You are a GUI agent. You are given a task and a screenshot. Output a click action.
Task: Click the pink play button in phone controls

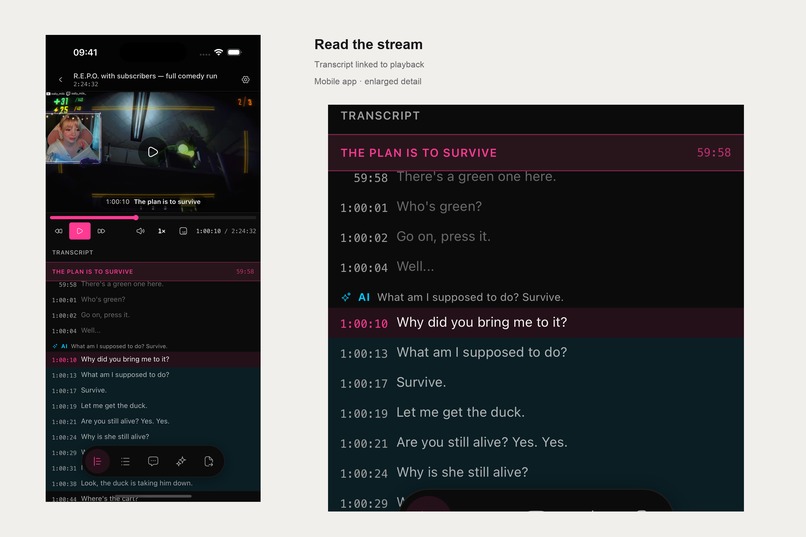pos(80,231)
